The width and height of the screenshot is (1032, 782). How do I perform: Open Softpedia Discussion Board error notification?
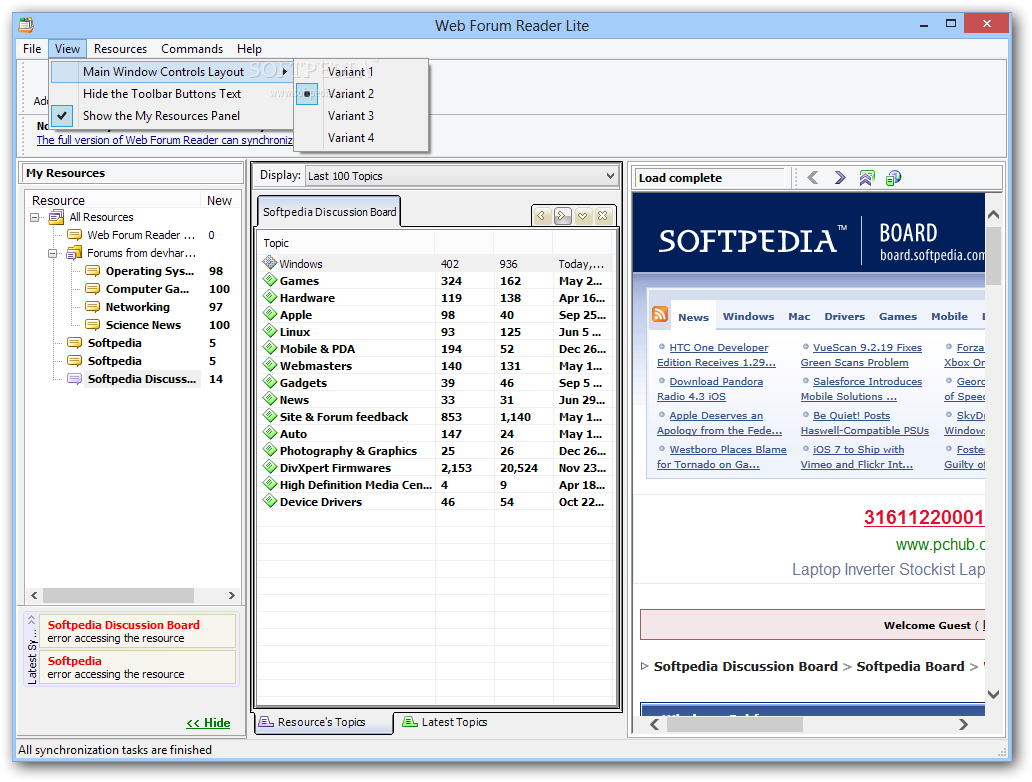138,631
